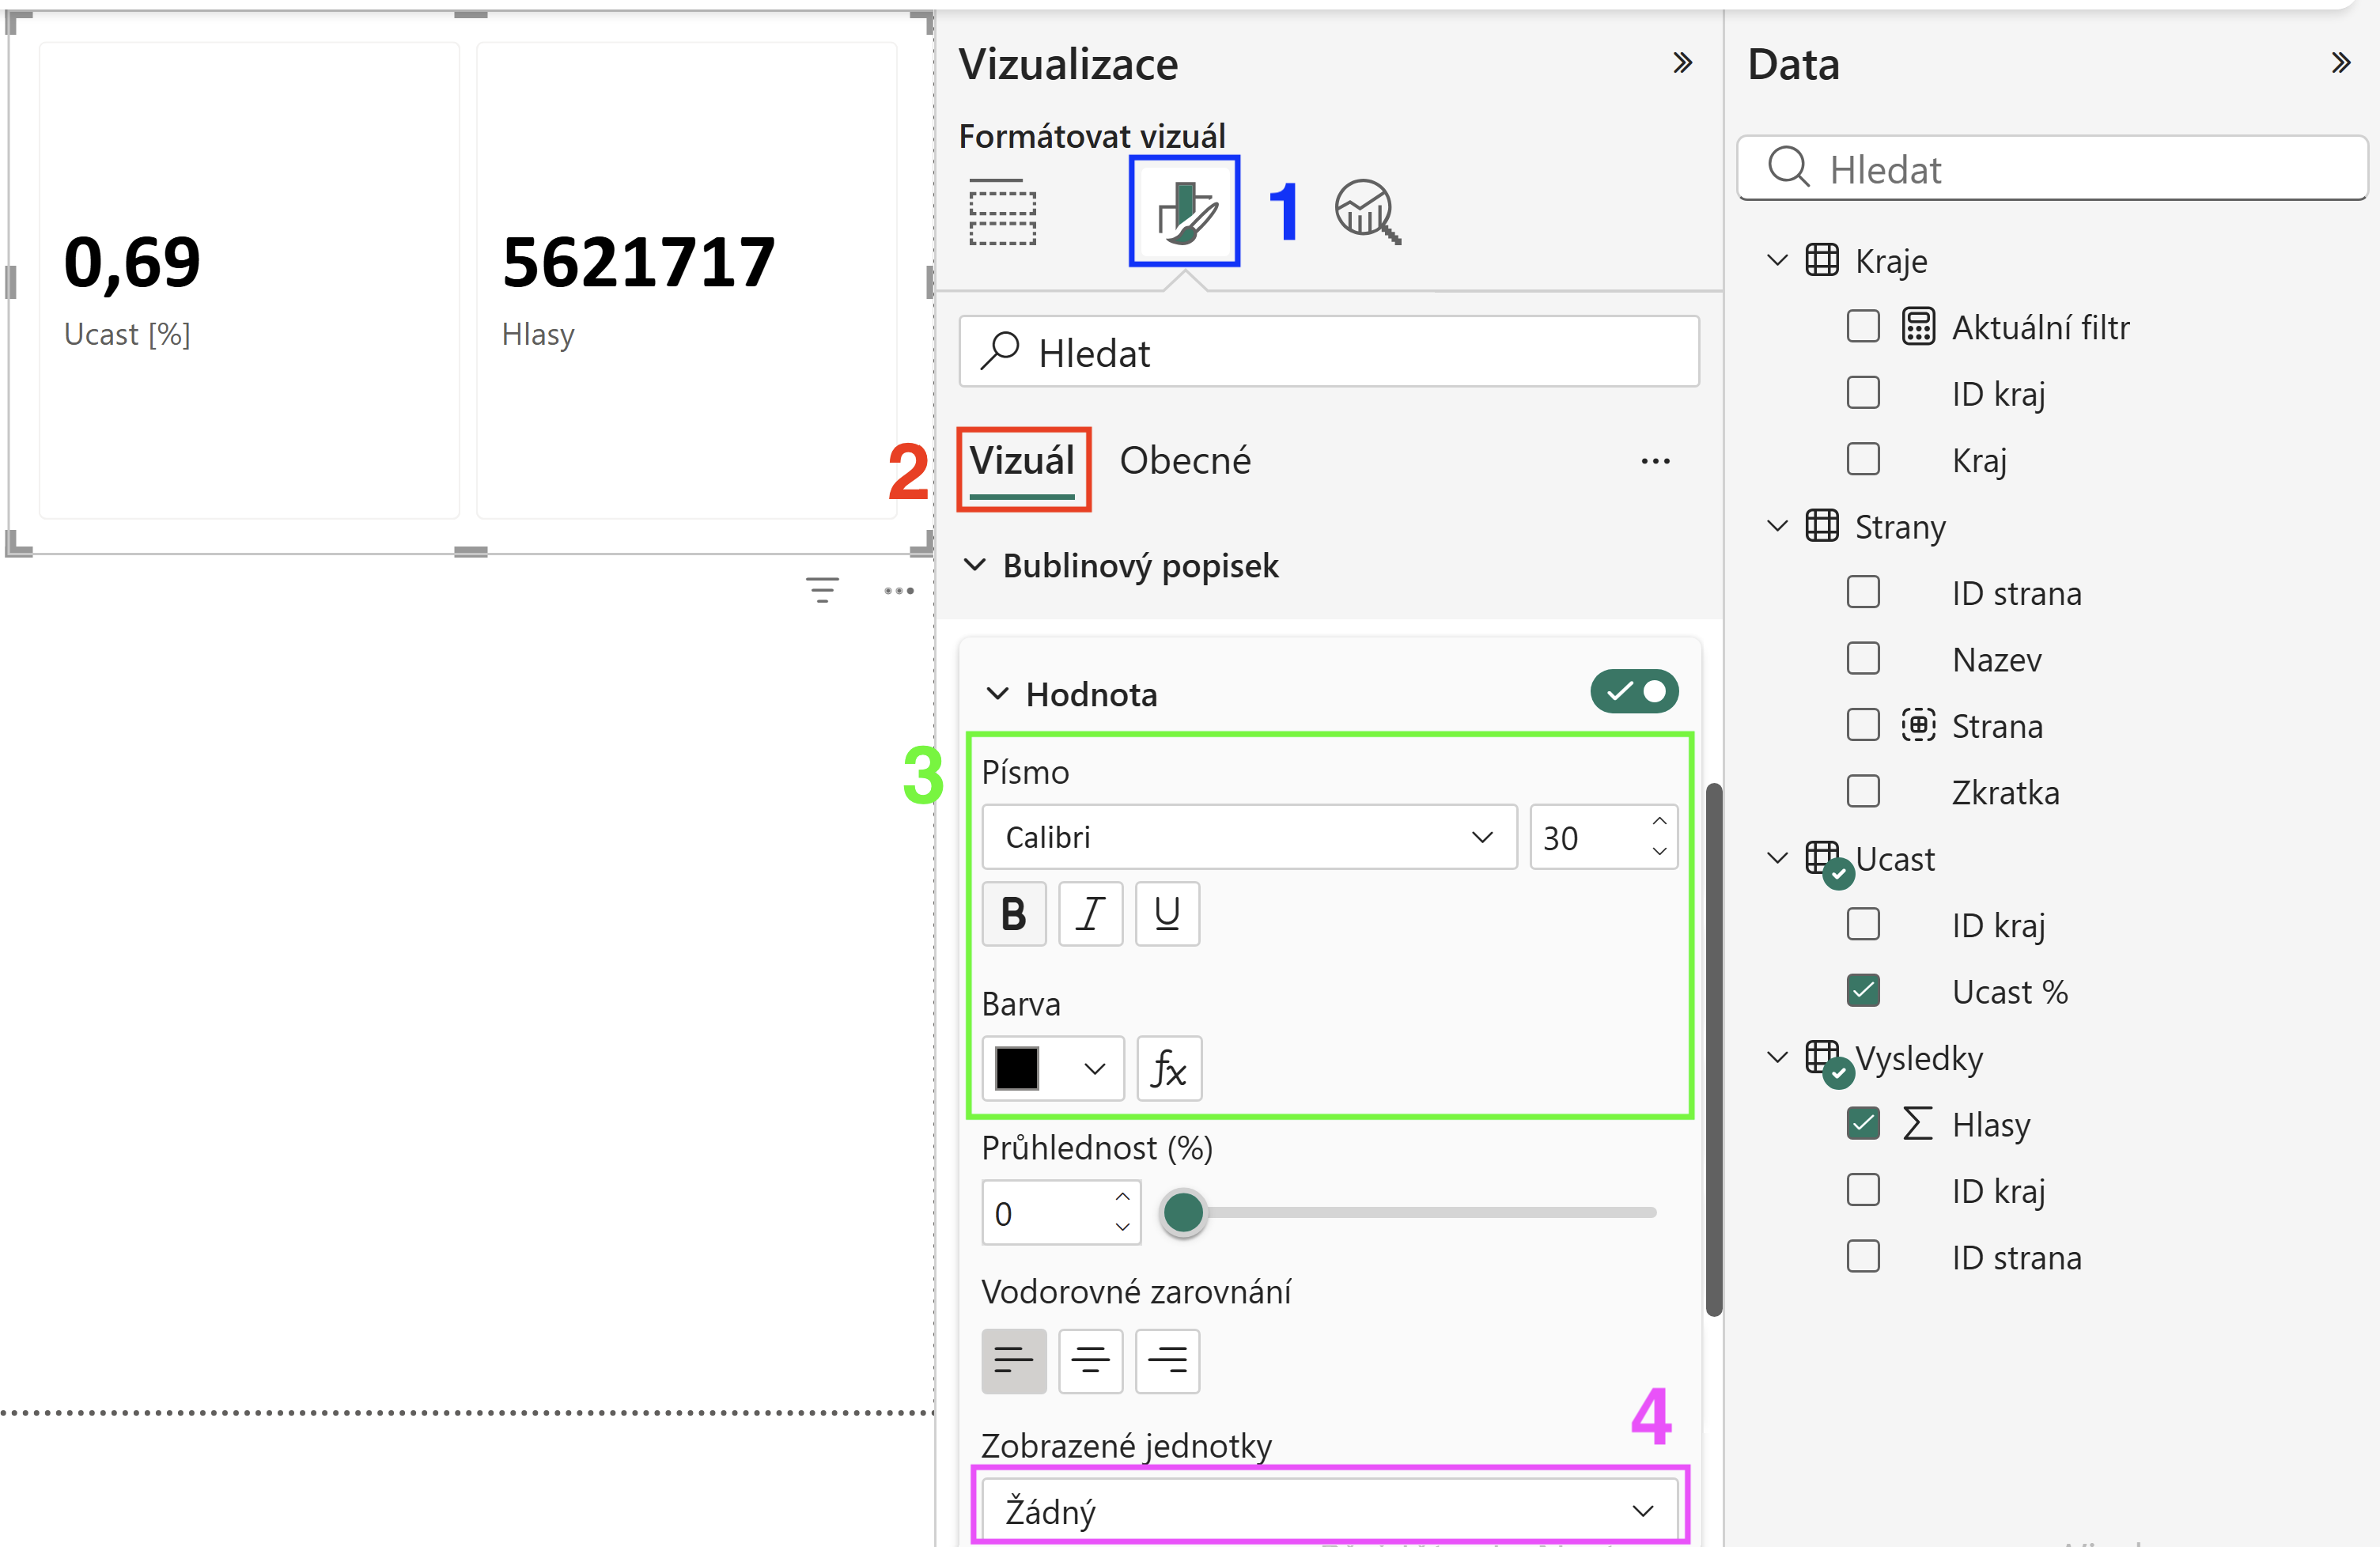This screenshot has height=1547, width=2380.
Task: Increase the font size 30 stepper
Action: click(x=1660, y=821)
